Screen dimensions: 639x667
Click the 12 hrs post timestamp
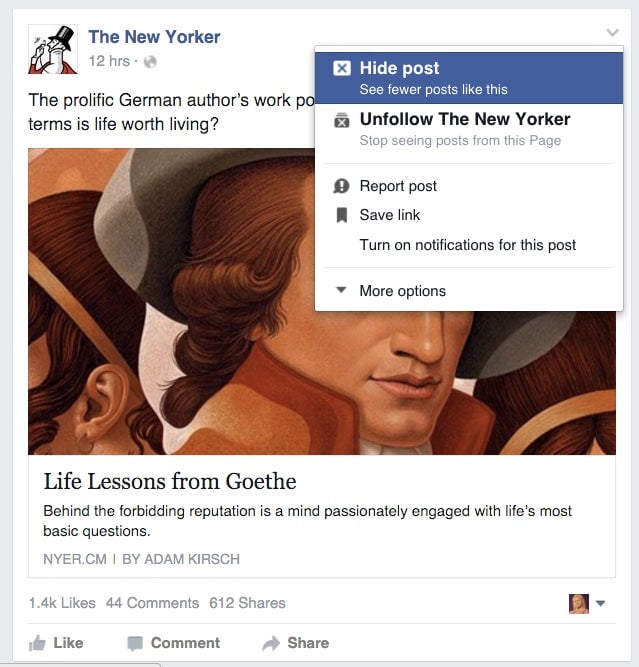(109, 61)
